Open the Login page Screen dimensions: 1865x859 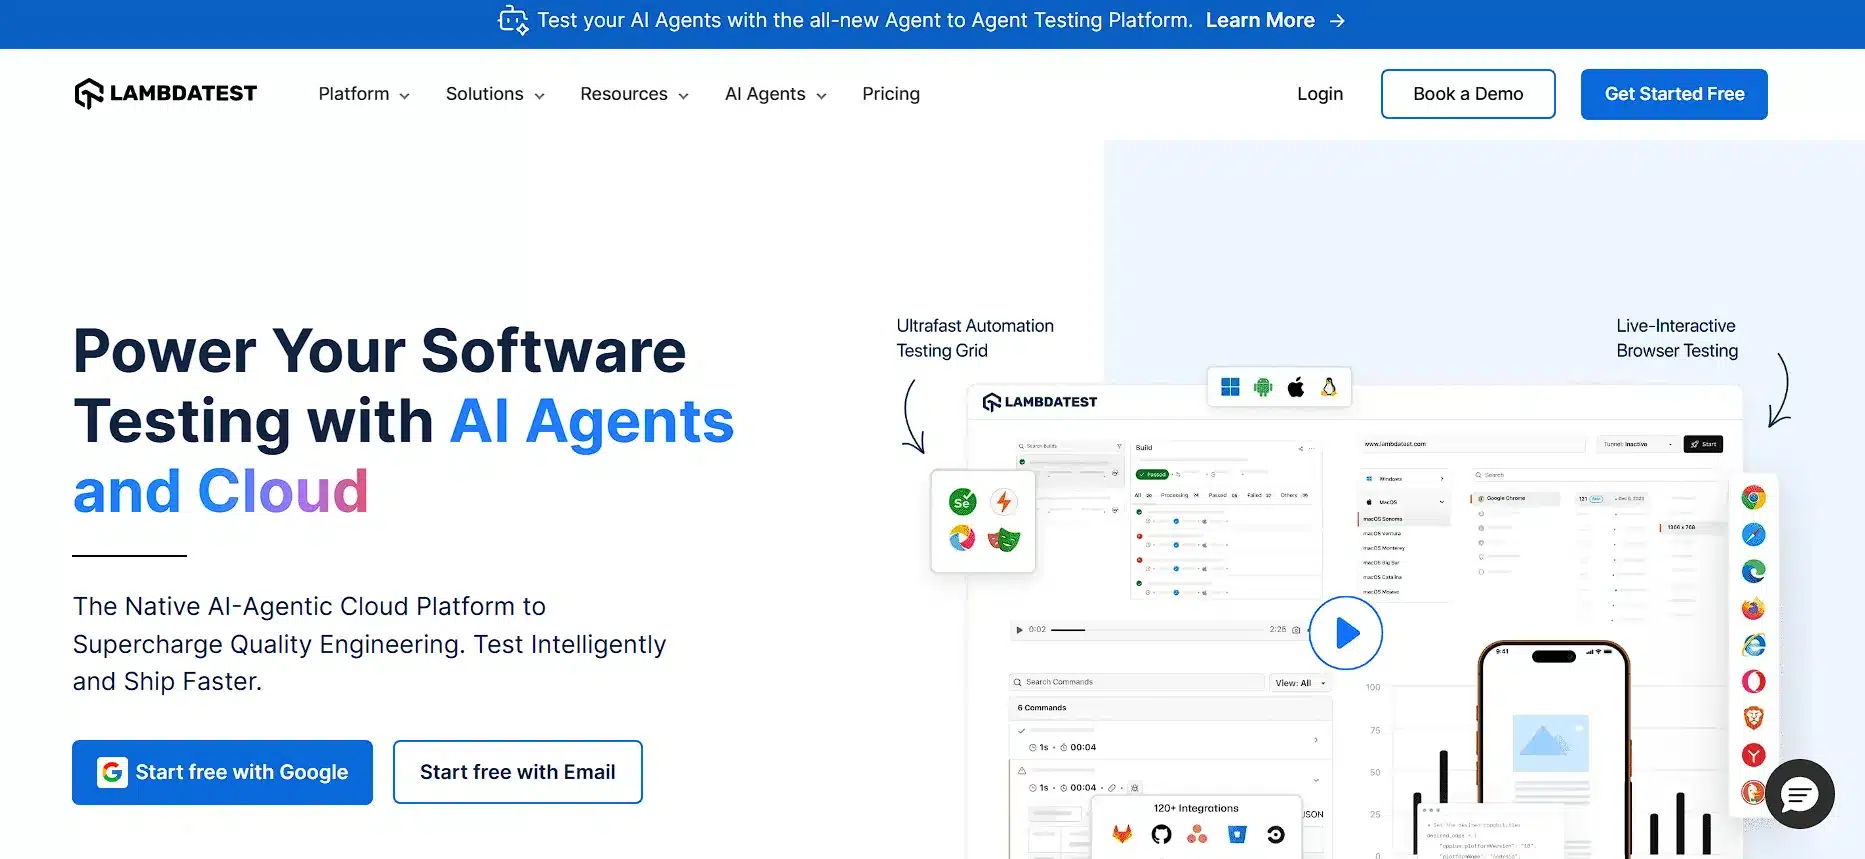[1320, 94]
